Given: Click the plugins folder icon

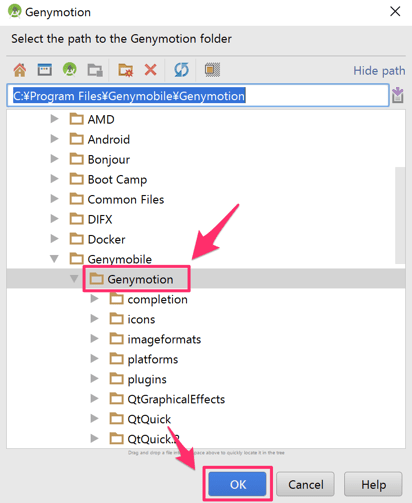Looking at the screenshot, I should pos(117,379).
